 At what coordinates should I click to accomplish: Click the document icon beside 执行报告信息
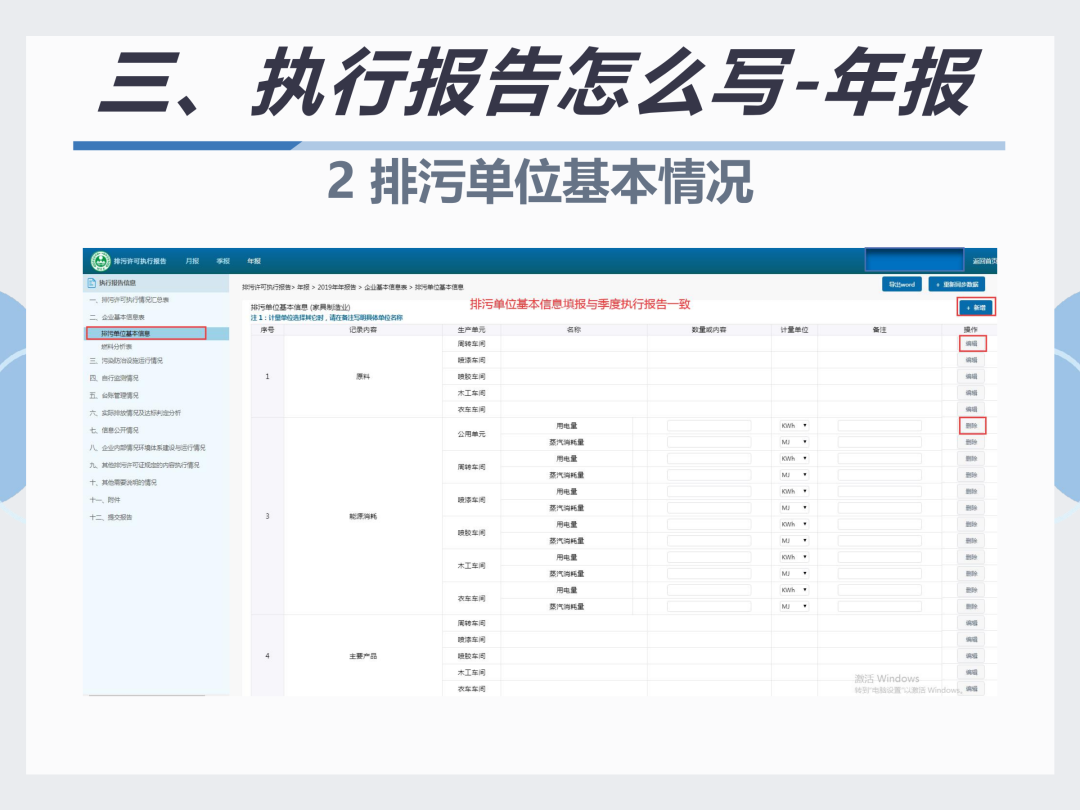pyautogui.click(x=92, y=283)
